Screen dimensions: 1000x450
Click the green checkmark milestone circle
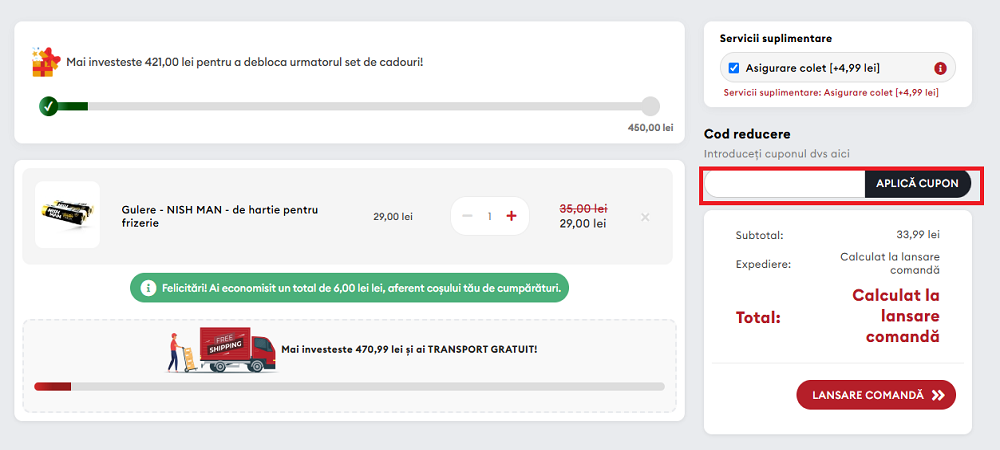[x=48, y=106]
